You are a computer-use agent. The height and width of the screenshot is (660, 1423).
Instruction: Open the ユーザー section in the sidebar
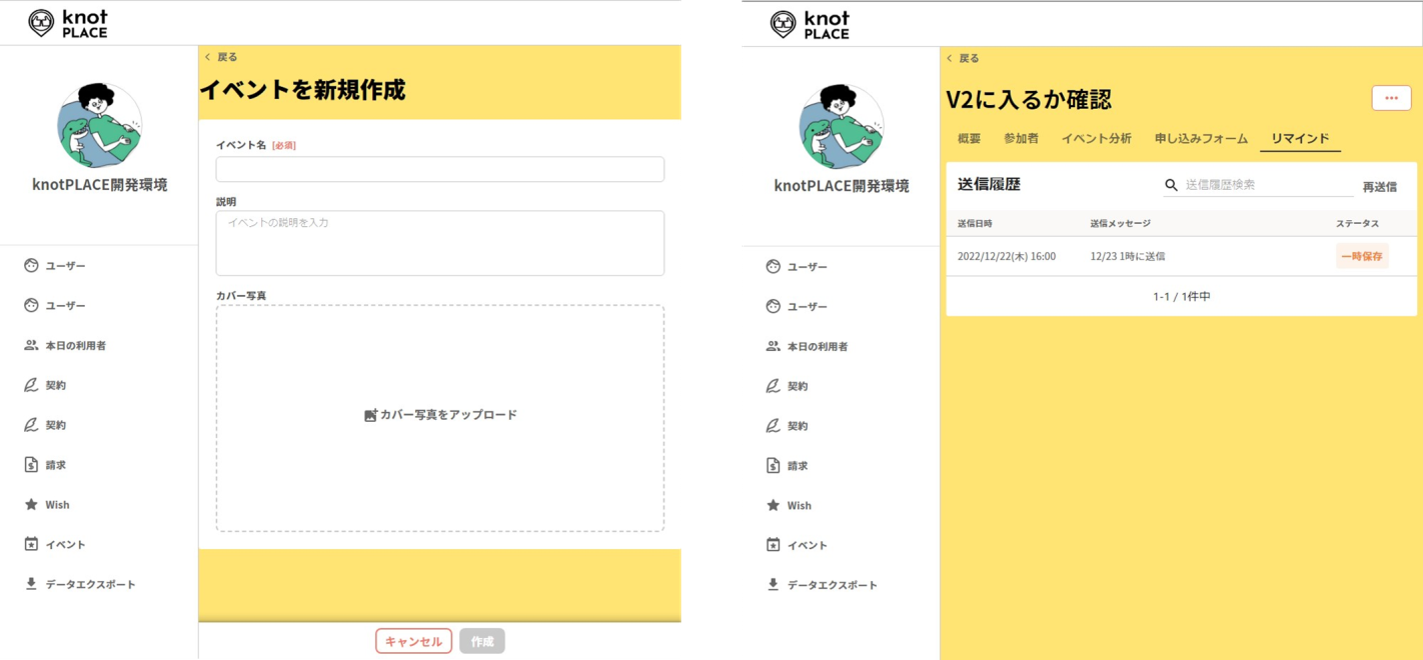(x=60, y=267)
